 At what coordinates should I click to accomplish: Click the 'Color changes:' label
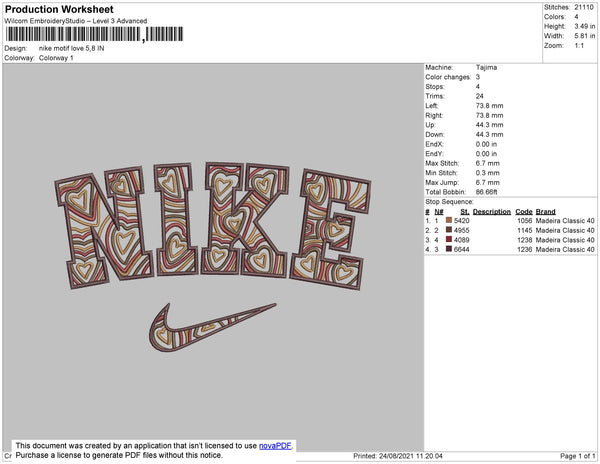point(448,77)
